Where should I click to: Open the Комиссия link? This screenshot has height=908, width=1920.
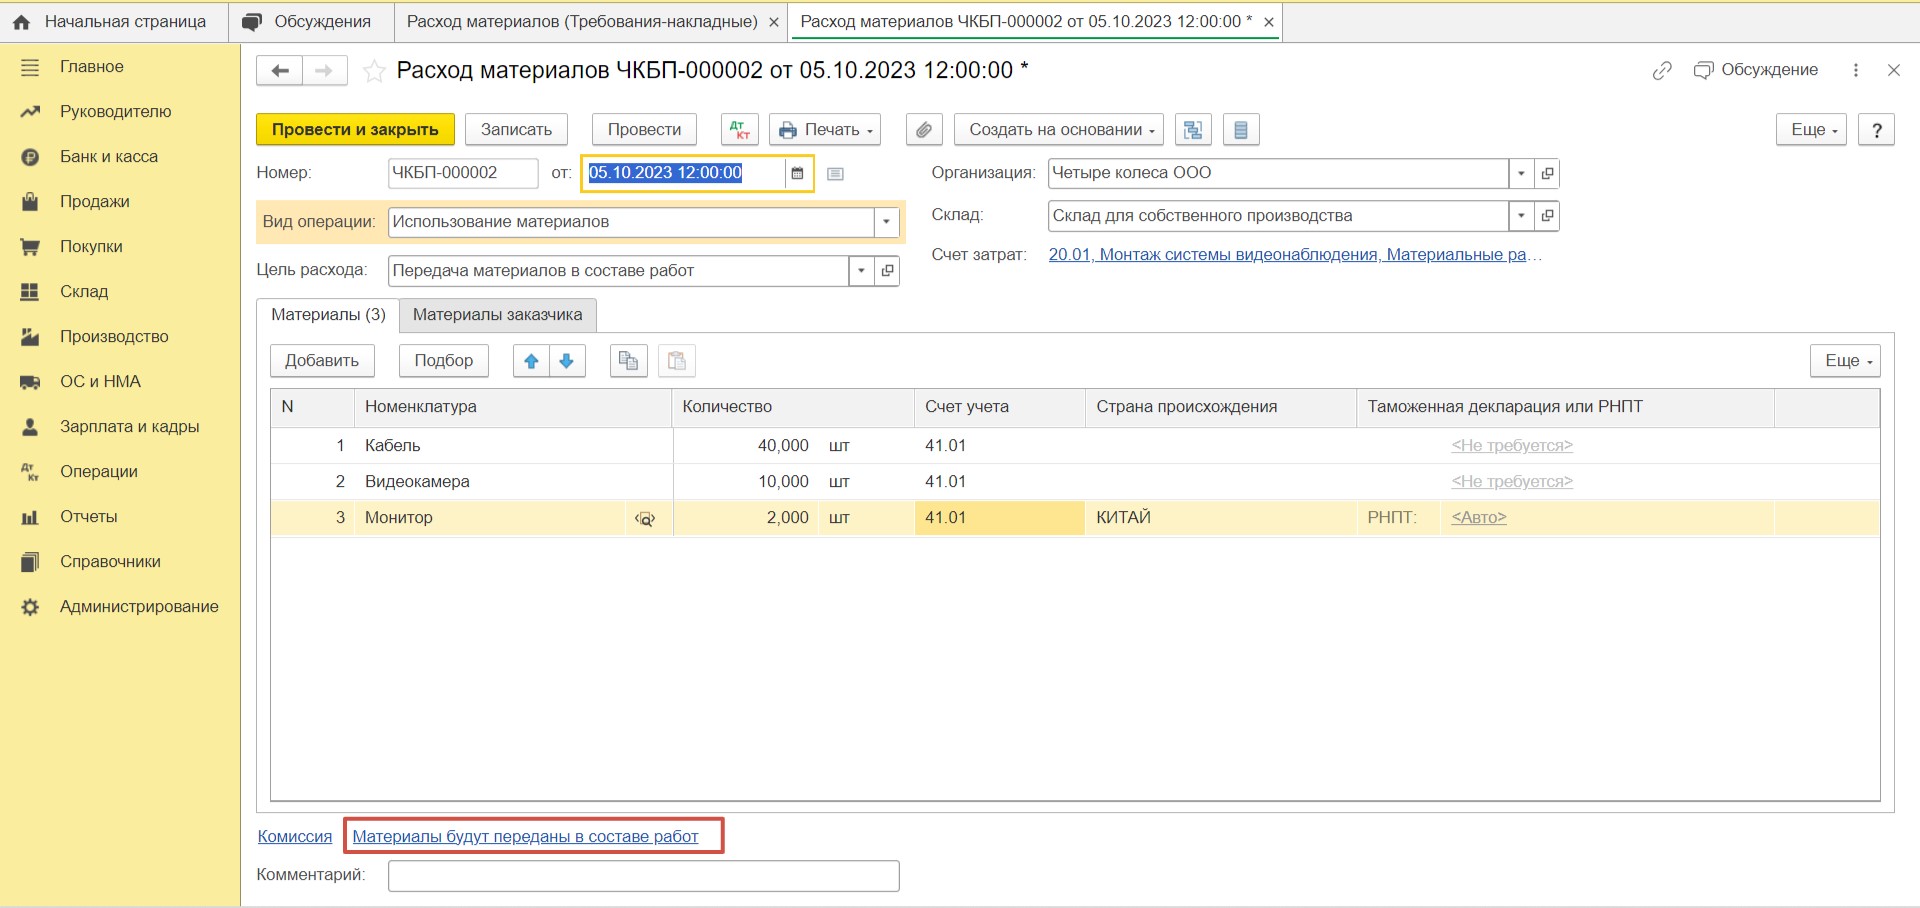[x=295, y=837]
